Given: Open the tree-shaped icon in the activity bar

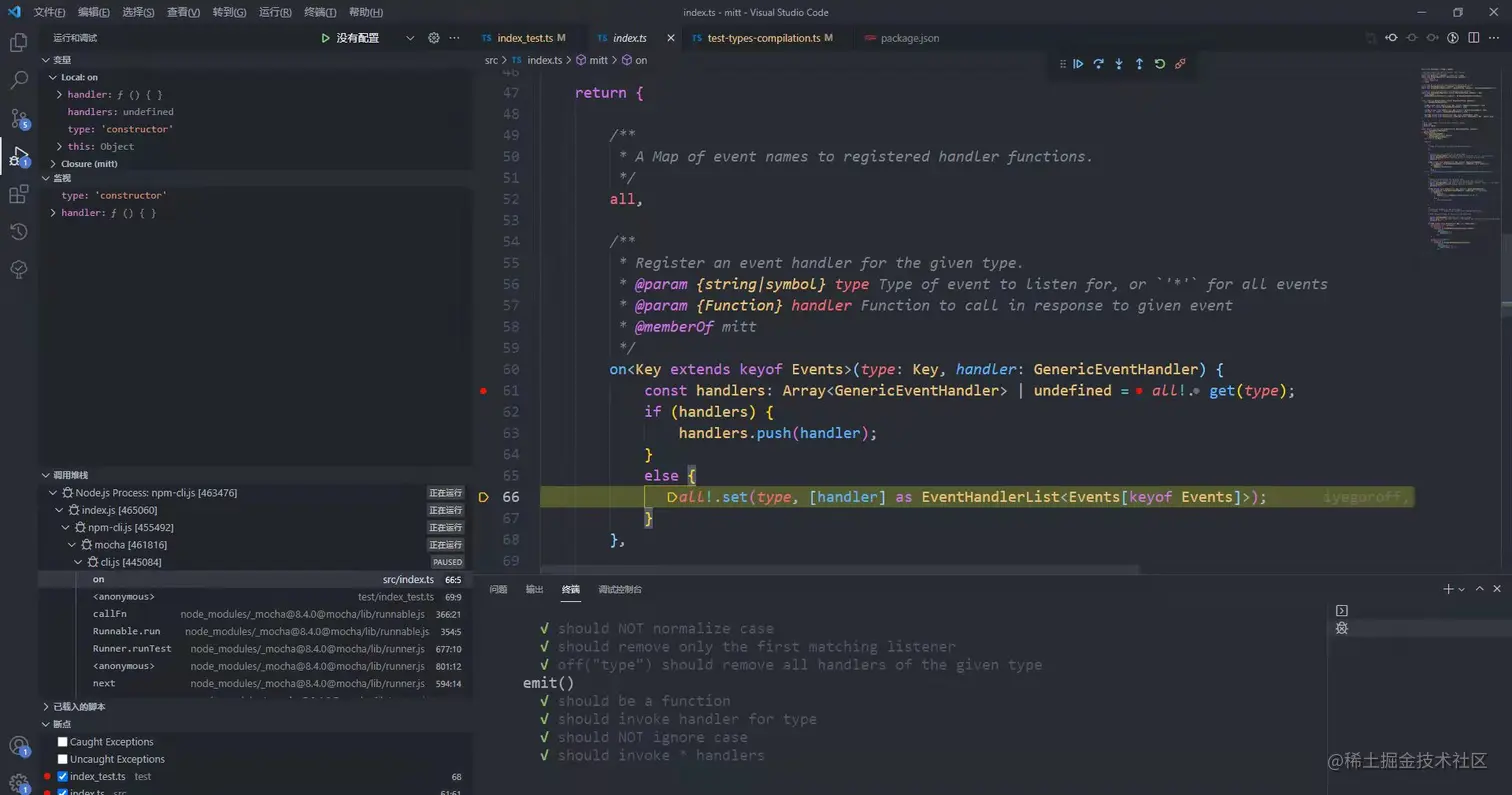Looking at the screenshot, I should (x=18, y=269).
